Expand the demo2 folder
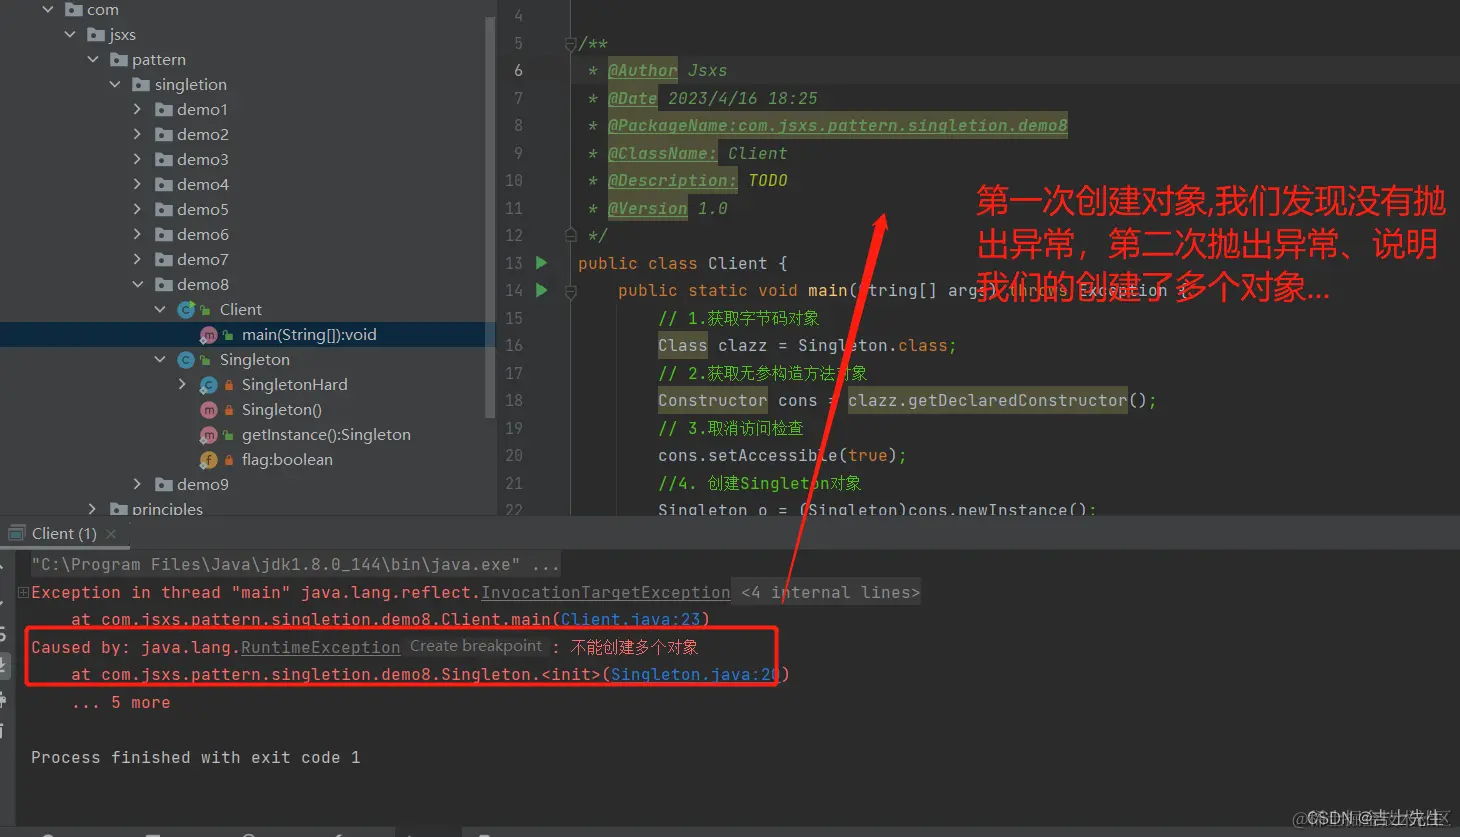This screenshot has width=1460, height=837. coord(138,134)
